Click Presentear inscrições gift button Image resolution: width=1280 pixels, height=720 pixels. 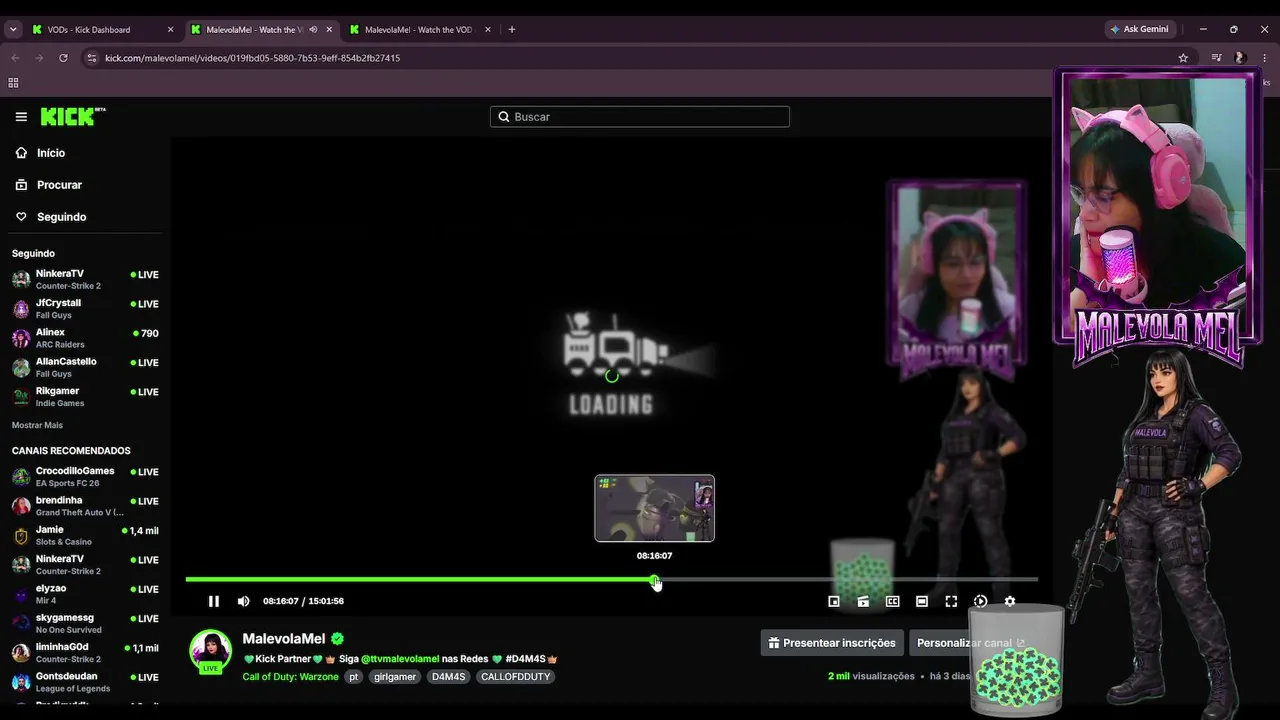tap(832, 643)
